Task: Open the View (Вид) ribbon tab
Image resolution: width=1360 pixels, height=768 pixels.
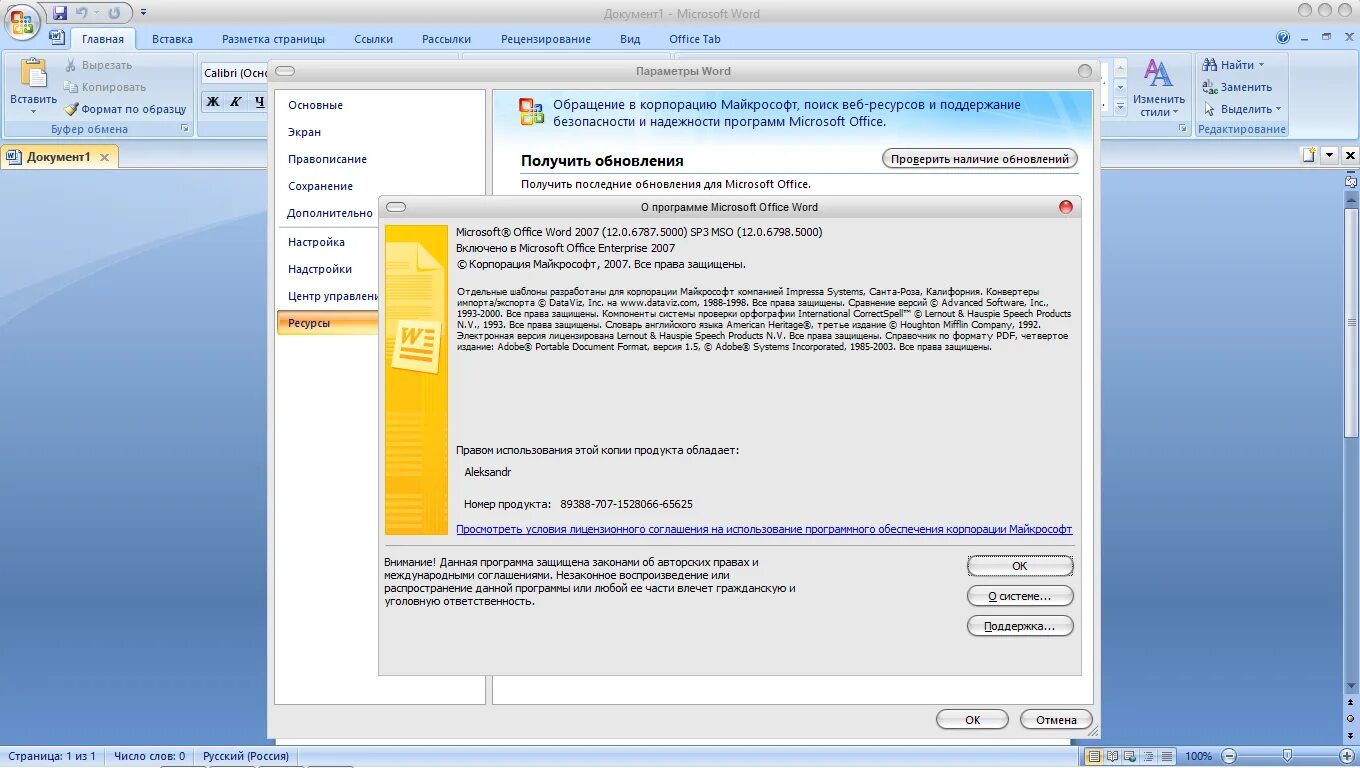Action: tap(630, 39)
